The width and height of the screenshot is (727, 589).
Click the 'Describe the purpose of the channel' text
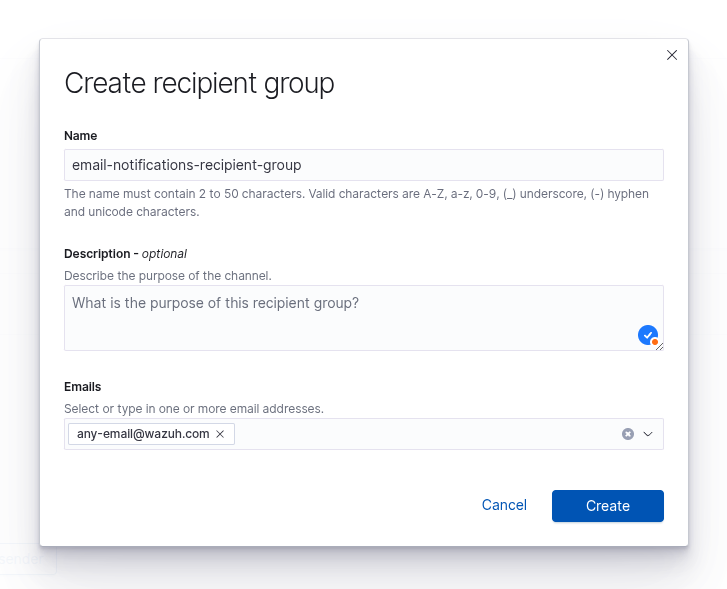tap(167, 276)
